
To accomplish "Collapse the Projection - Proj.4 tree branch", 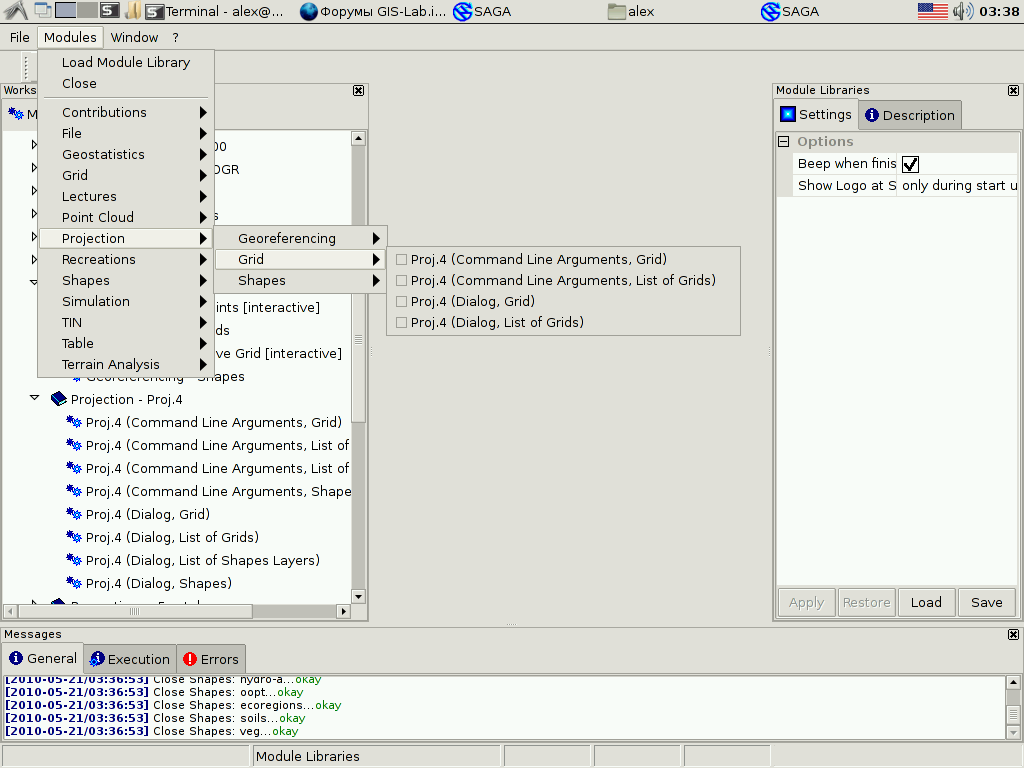I will [x=34, y=399].
